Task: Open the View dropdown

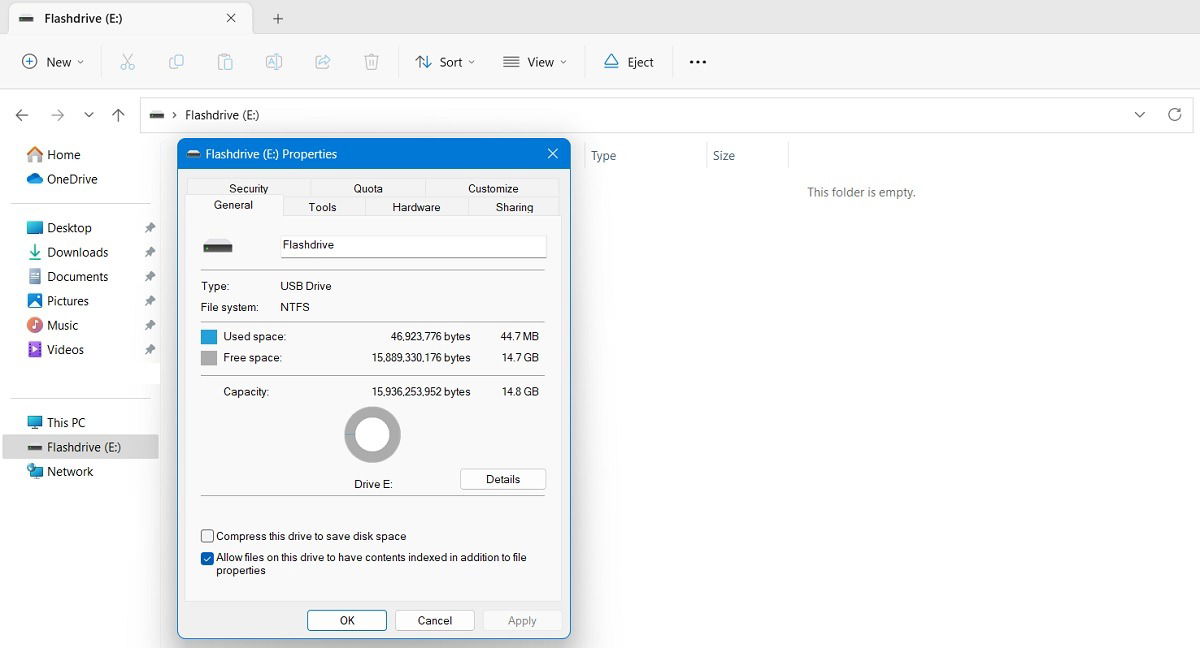Action: [536, 61]
